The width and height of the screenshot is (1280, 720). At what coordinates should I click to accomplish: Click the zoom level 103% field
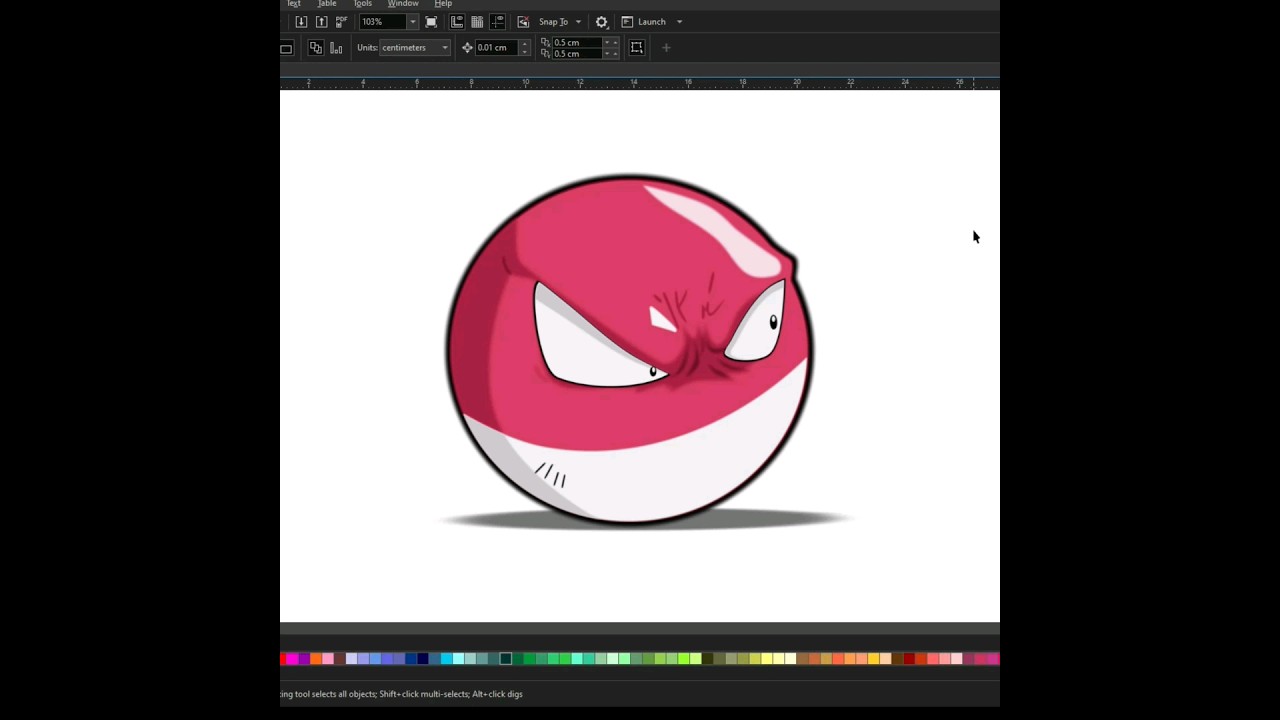tap(383, 22)
